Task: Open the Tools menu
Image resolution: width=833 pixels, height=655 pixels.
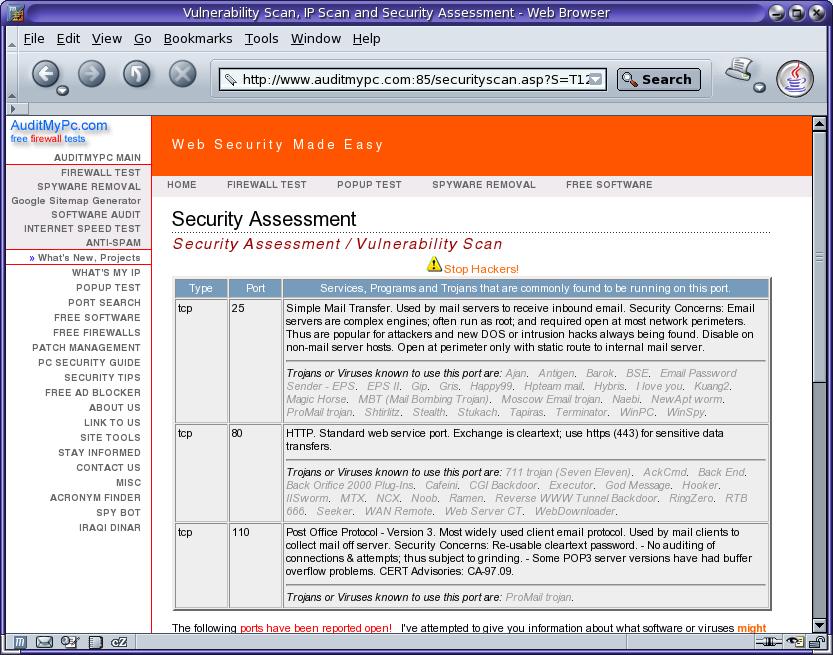Action: (x=261, y=39)
